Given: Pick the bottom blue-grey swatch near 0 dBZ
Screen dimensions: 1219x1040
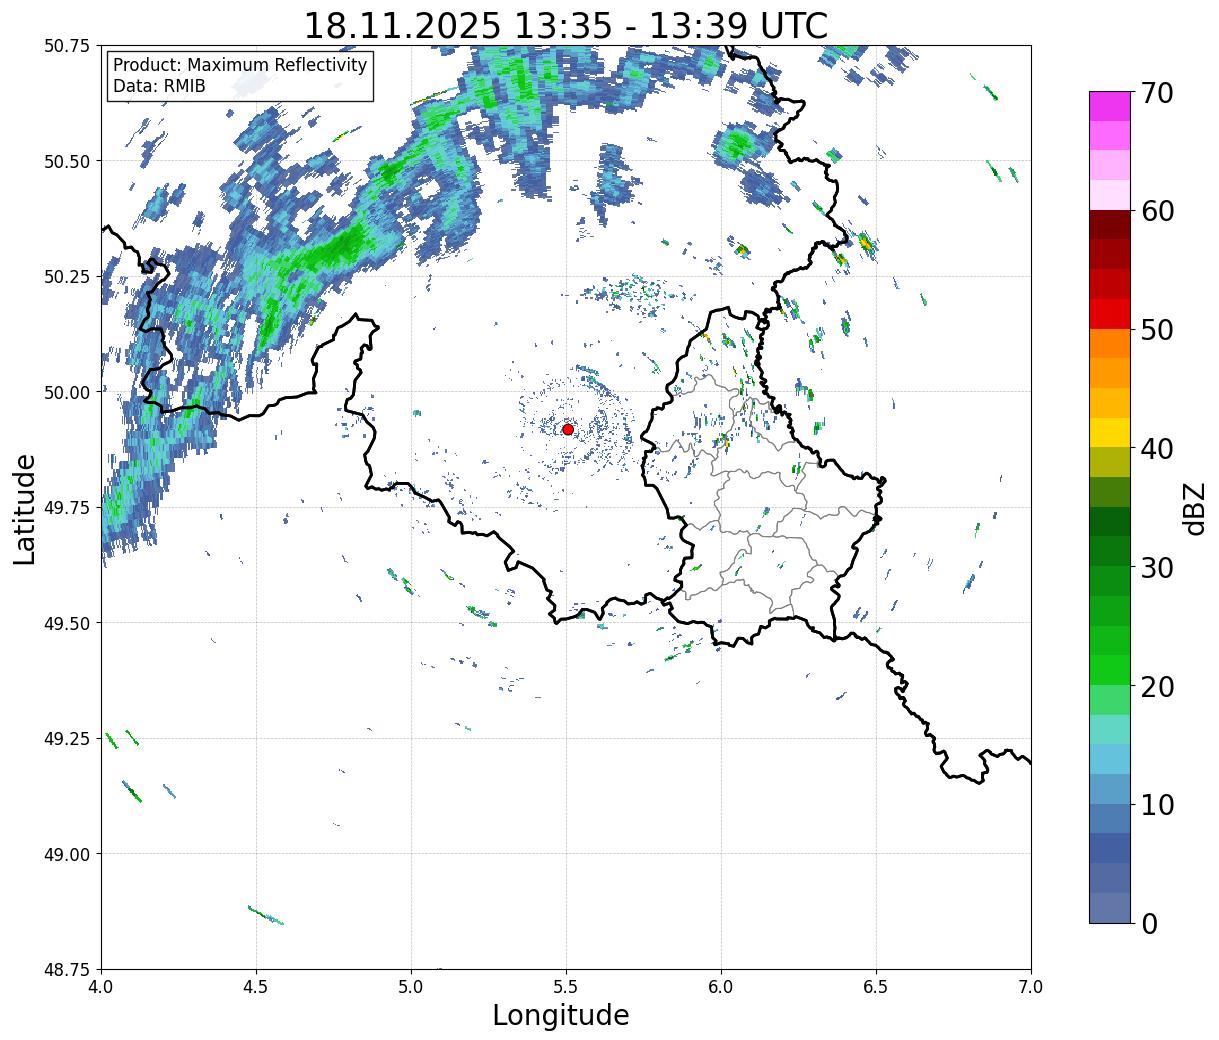Looking at the screenshot, I should tap(1110, 907).
